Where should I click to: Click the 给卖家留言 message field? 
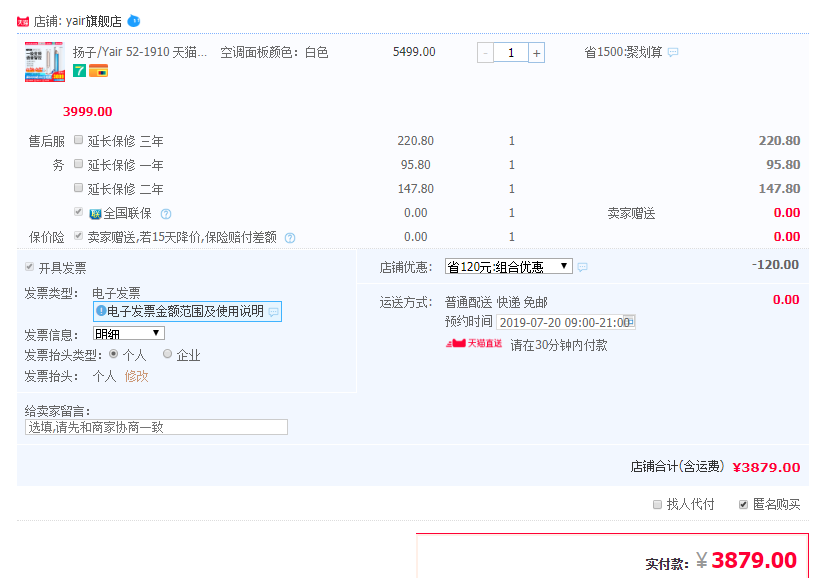pos(156,427)
